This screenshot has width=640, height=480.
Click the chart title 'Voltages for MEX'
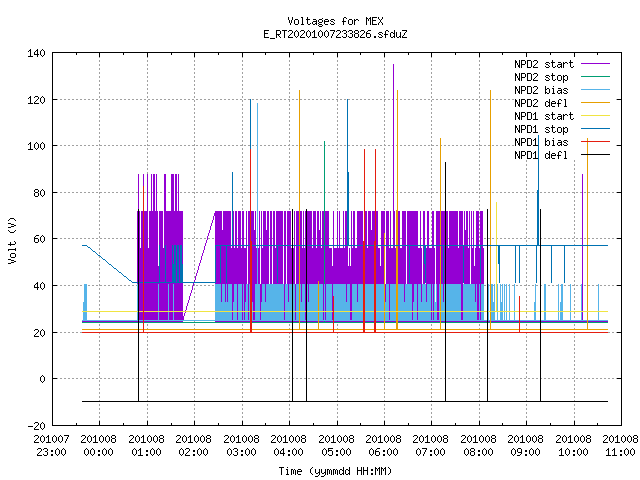point(335,21)
